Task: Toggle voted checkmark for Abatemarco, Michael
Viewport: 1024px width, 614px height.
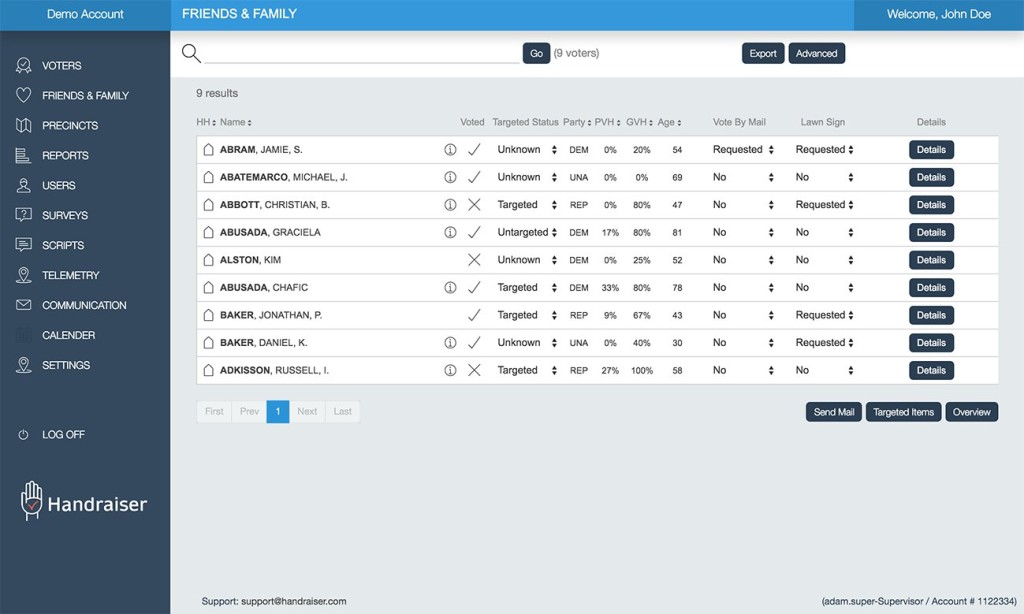Action: 475,178
